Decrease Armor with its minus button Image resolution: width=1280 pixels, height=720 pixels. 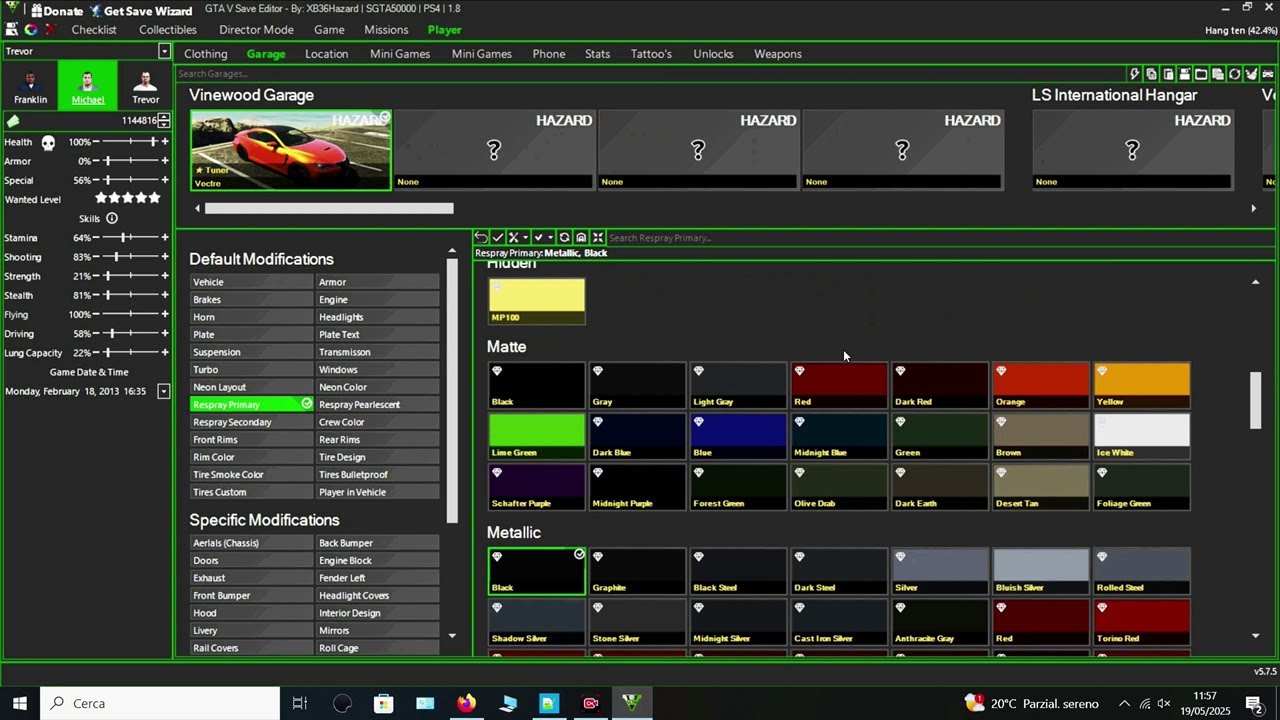coord(98,161)
